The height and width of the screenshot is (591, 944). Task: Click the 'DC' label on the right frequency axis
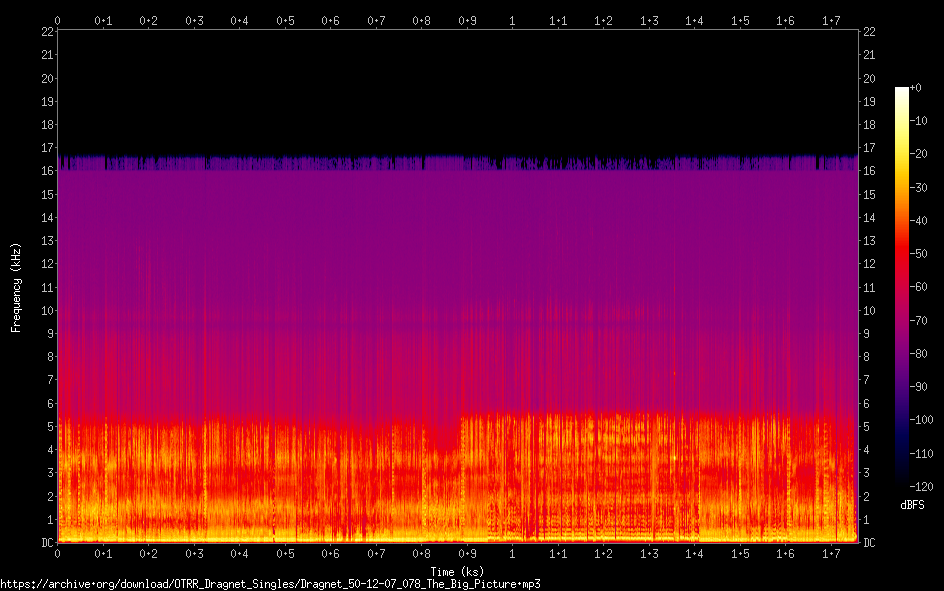pyautogui.click(x=869, y=543)
